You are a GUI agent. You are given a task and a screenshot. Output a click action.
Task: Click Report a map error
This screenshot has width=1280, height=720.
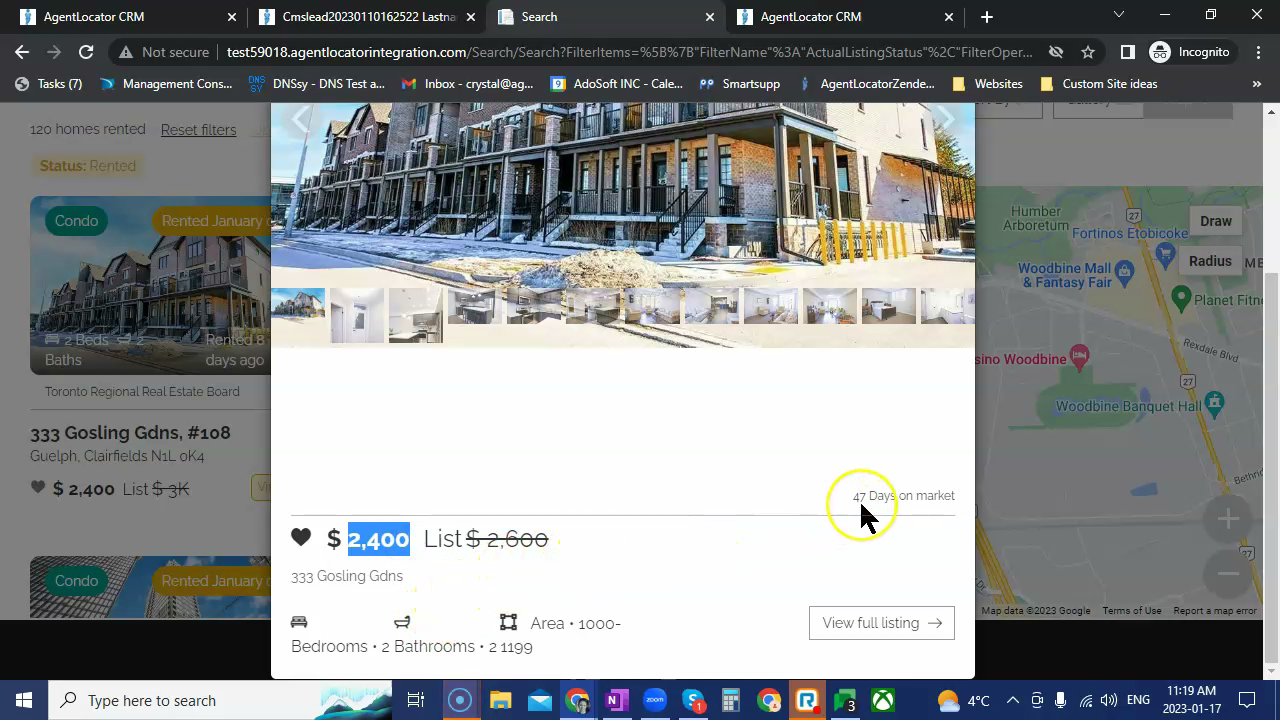pyautogui.click(x=1214, y=611)
